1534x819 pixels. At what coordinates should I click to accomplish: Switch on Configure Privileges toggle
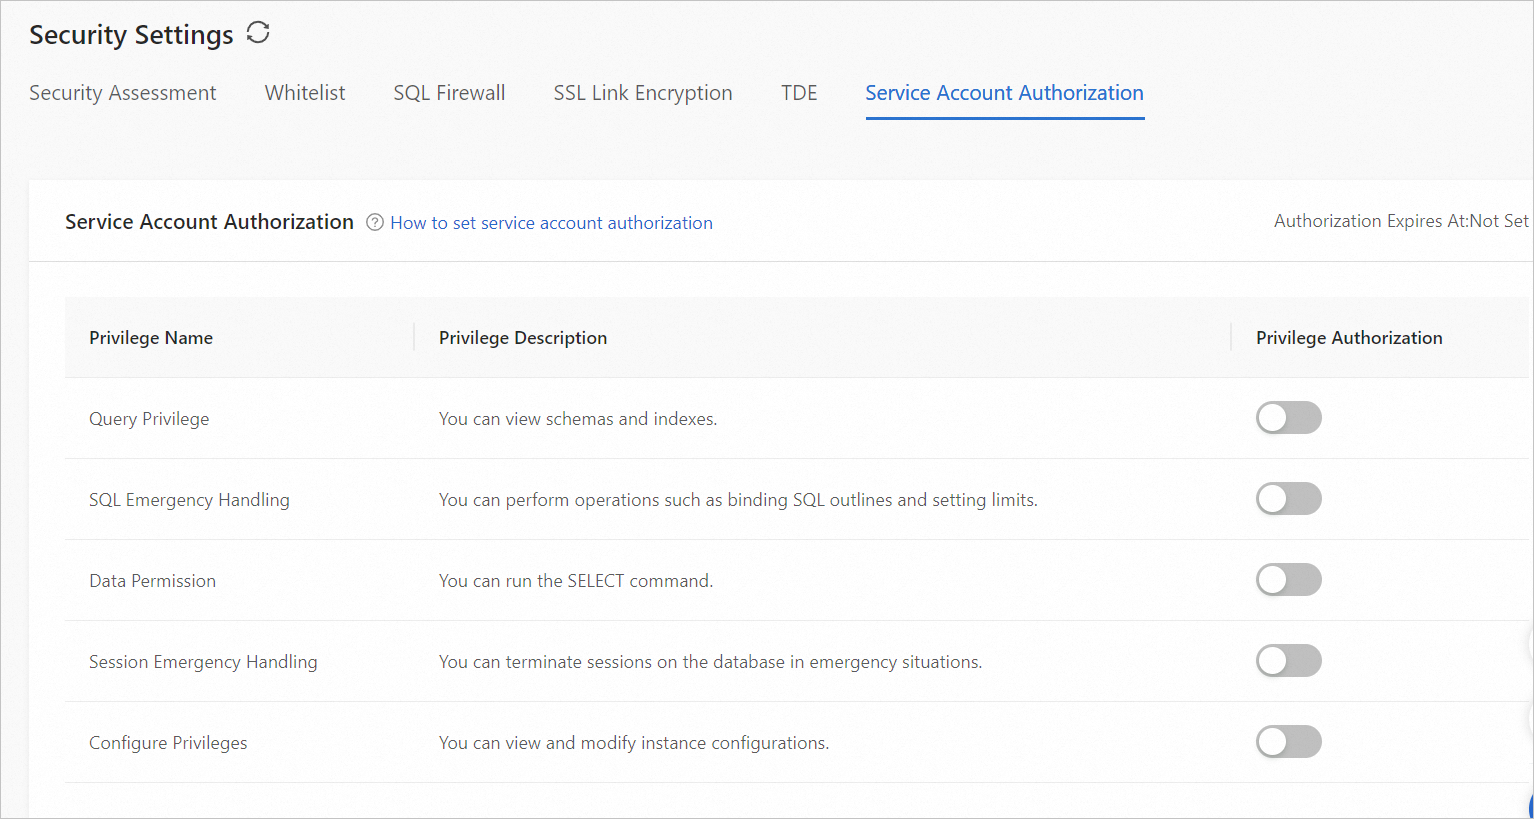coord(1288,742)
